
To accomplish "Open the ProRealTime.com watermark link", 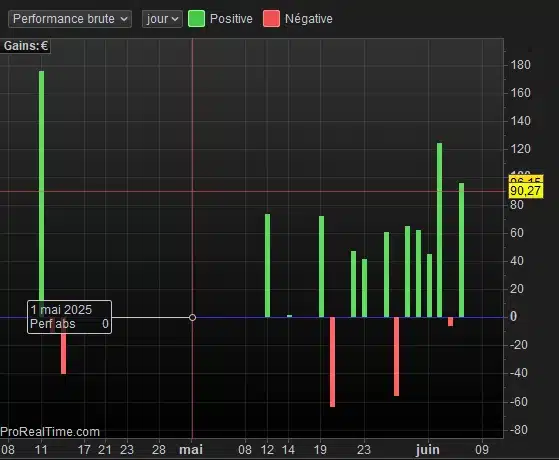I will click(x=50, y=432).
